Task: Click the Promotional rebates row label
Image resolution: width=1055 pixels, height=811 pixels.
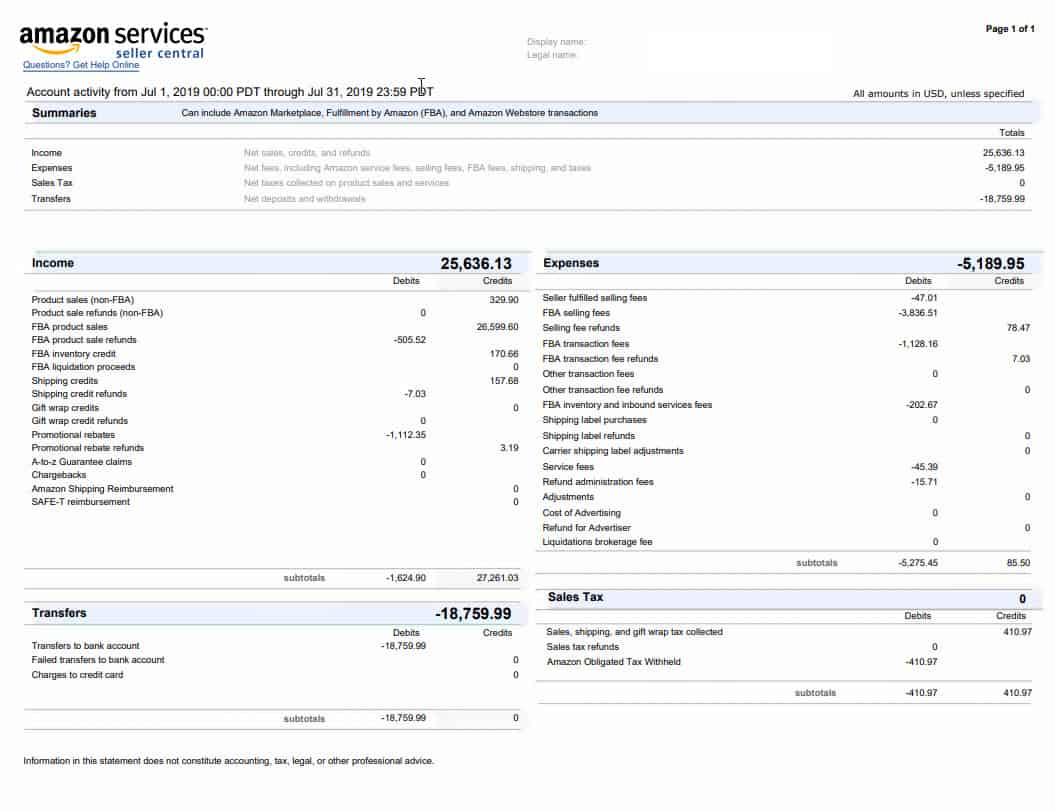Action: coord(73,435)
